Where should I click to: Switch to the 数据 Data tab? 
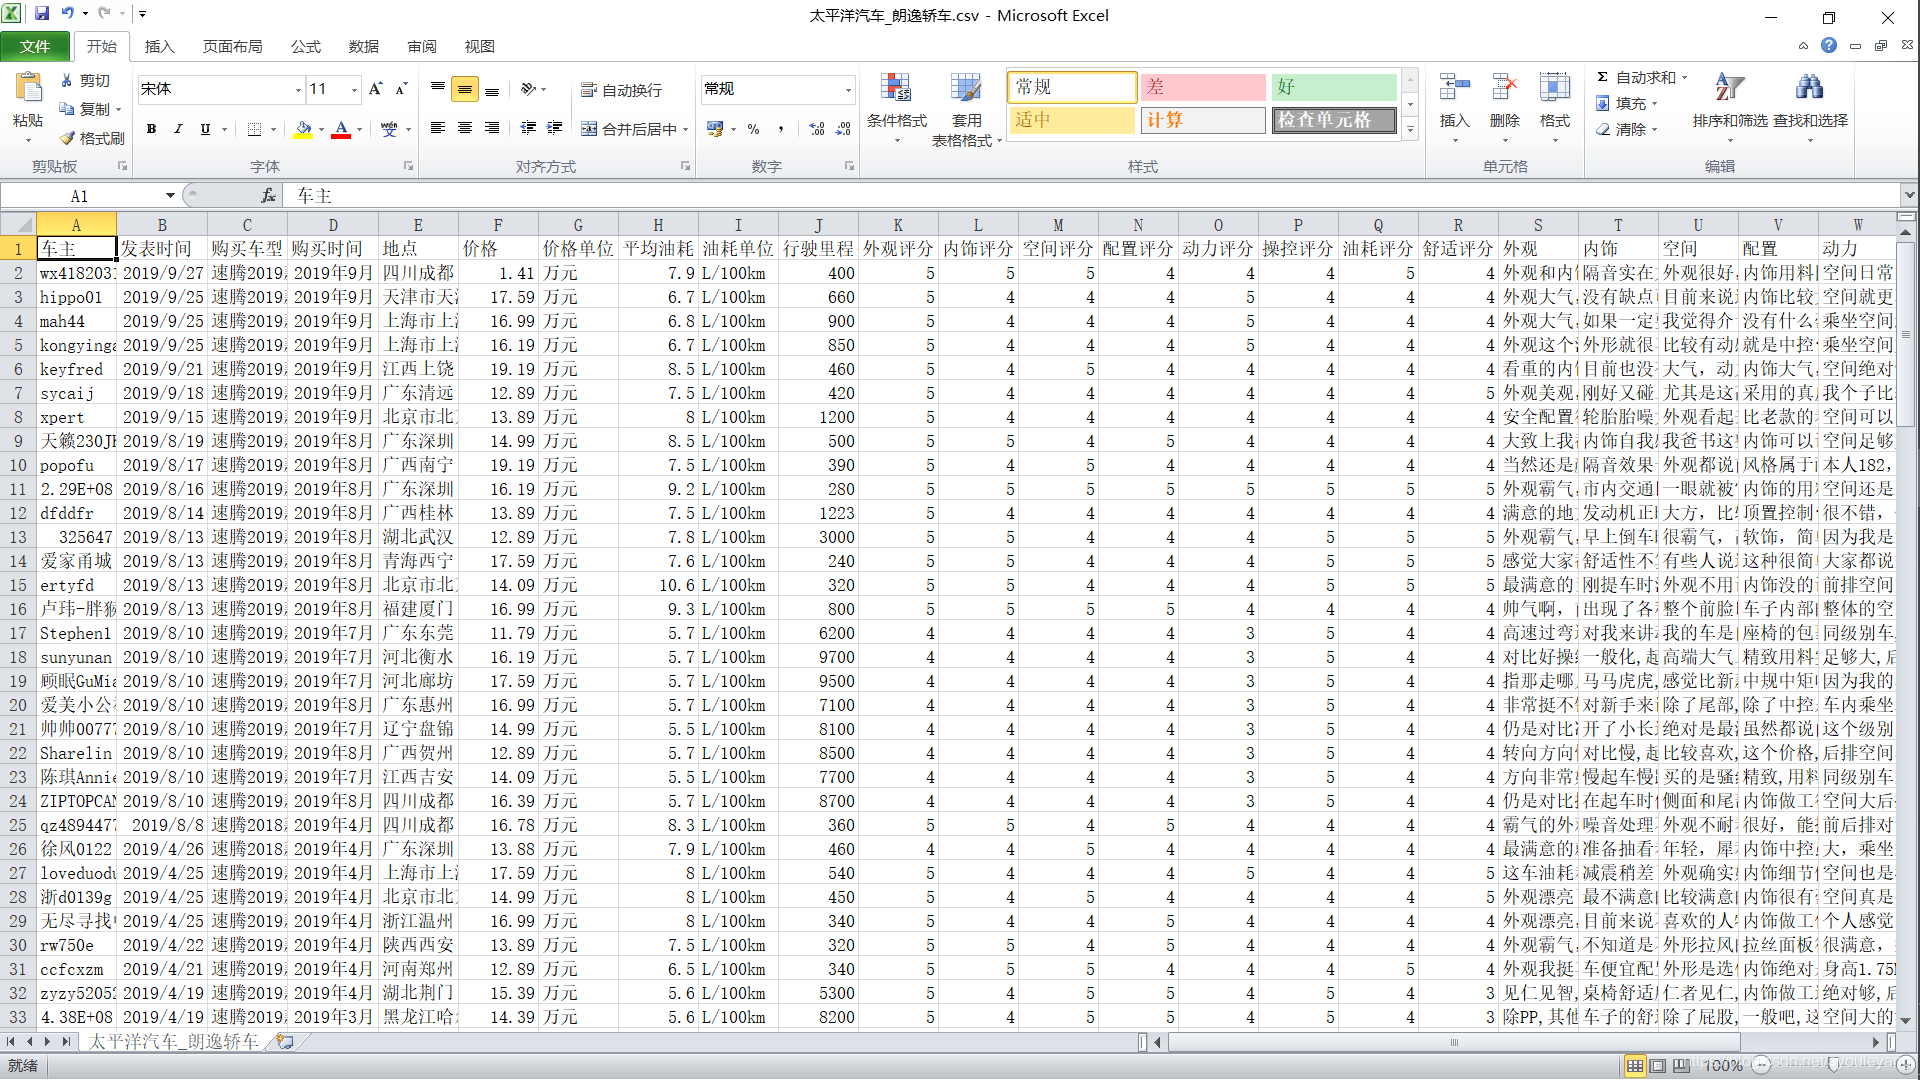tap(364, 46)
